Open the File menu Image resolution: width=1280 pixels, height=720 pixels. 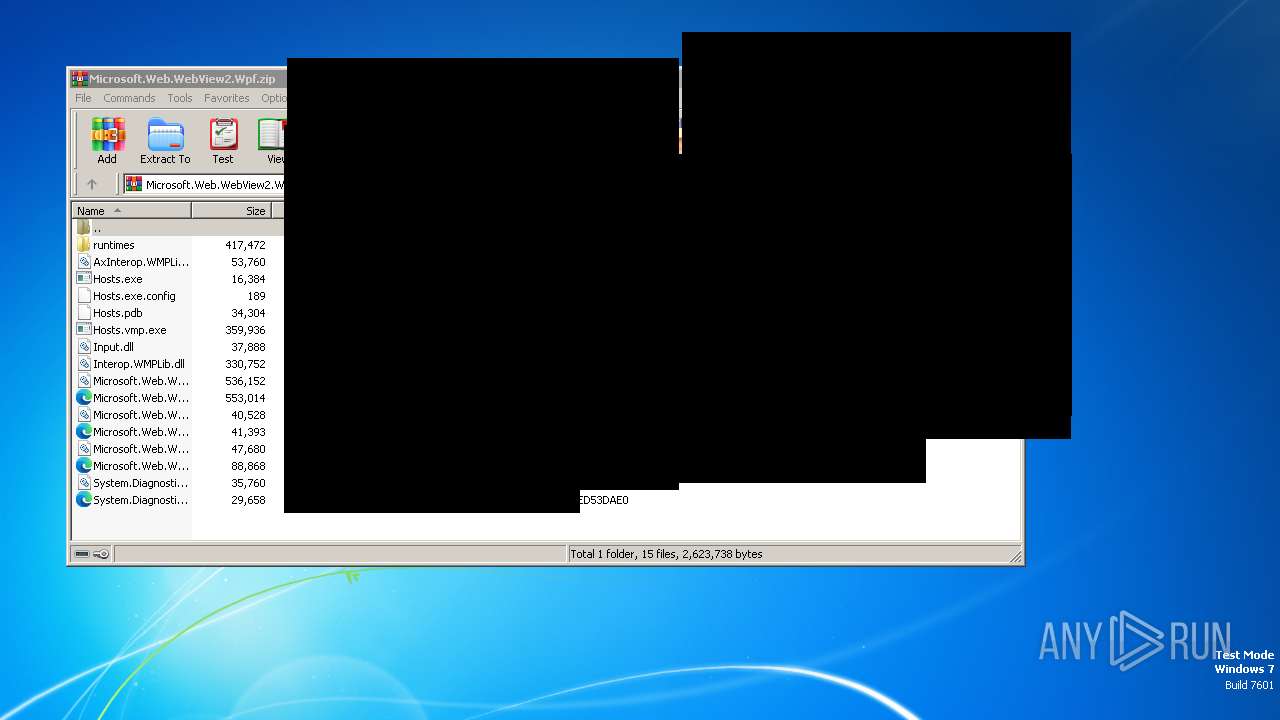83,98
